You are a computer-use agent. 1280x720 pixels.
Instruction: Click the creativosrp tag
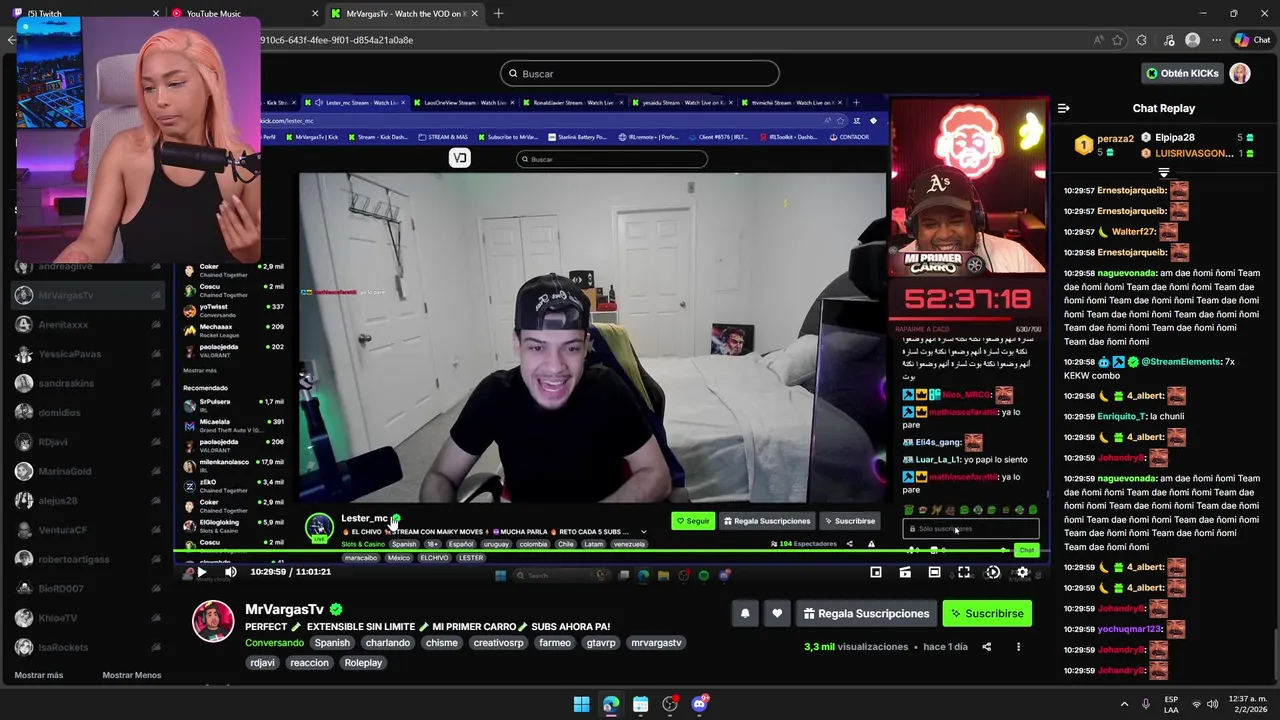click(499, 643)
